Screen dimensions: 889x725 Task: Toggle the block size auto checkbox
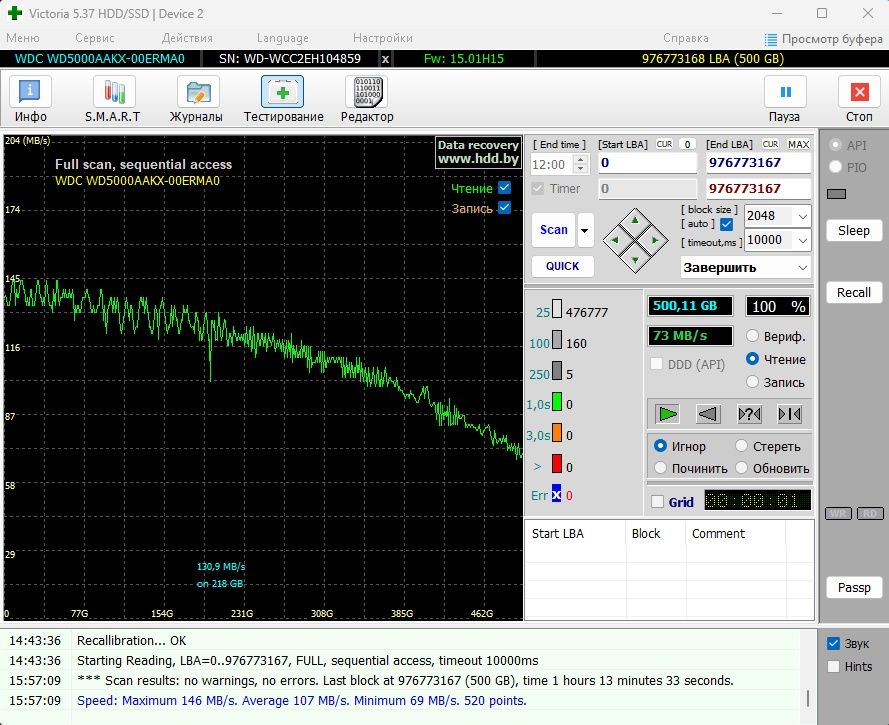726,224
